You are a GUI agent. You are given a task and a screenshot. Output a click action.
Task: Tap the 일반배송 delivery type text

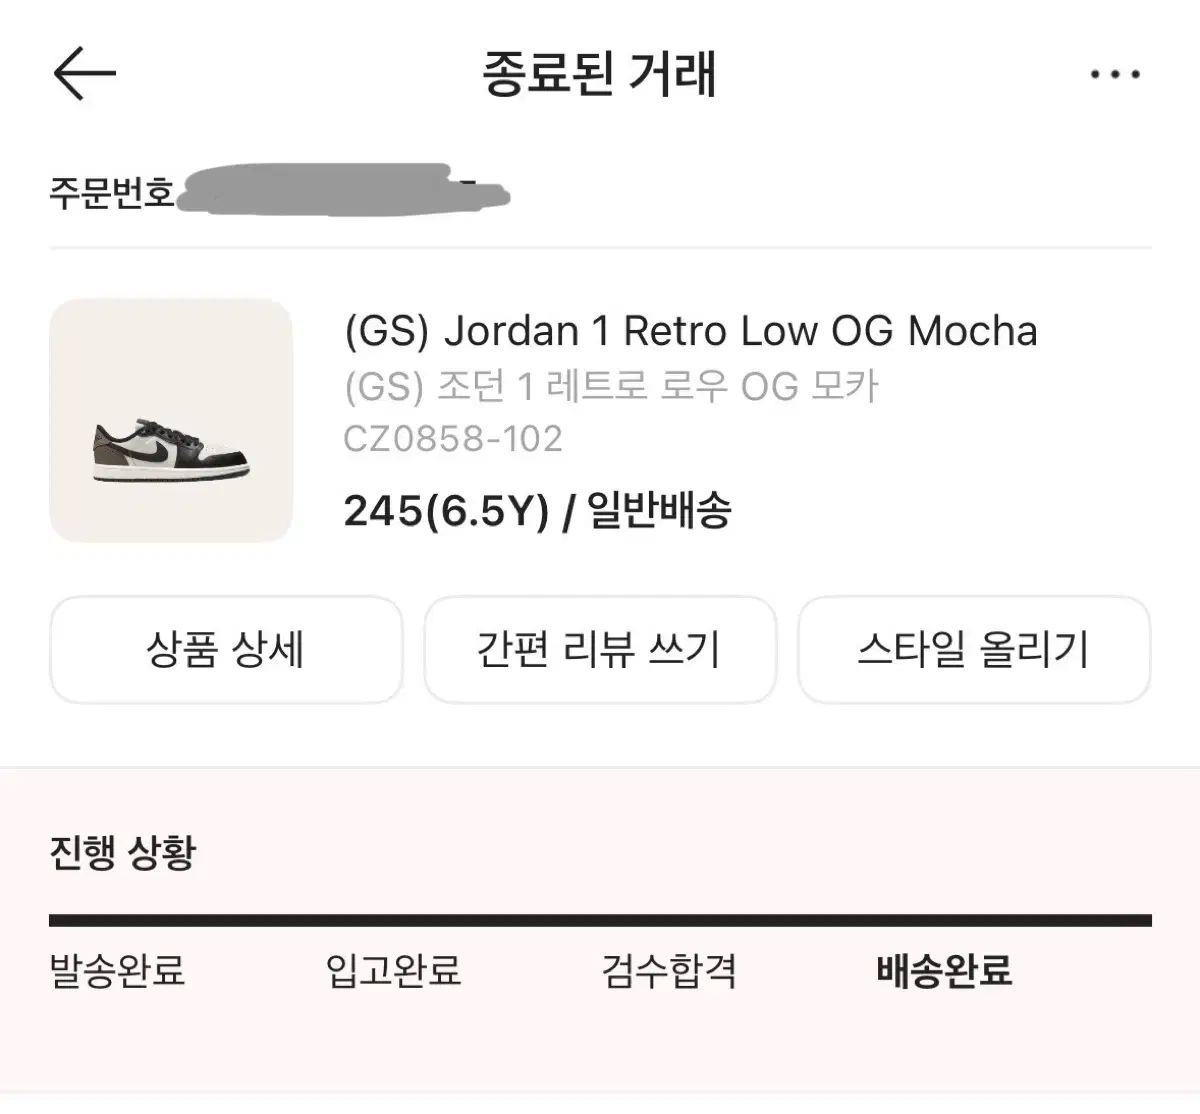(x=660, y=511)
